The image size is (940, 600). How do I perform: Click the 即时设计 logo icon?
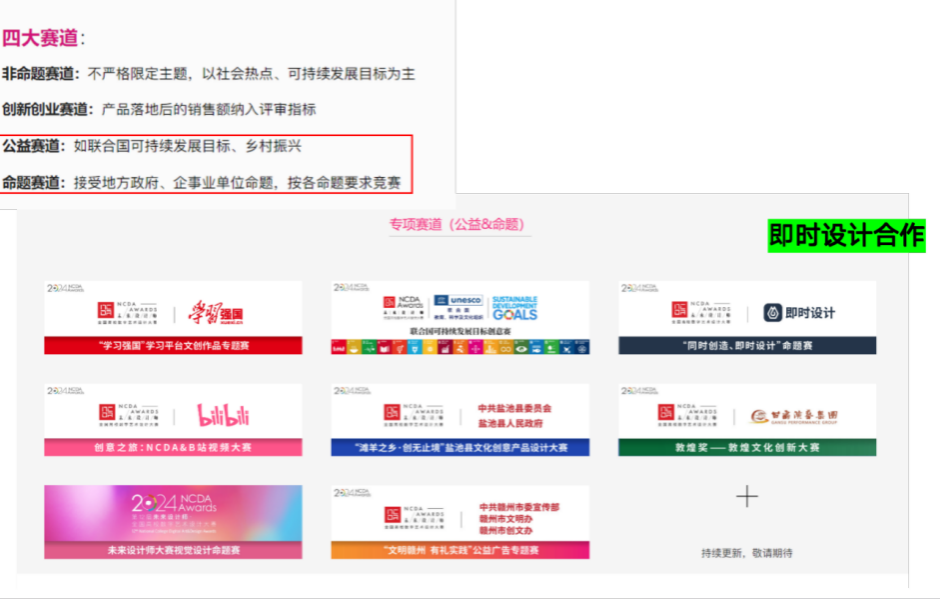[x=774, y=313]
